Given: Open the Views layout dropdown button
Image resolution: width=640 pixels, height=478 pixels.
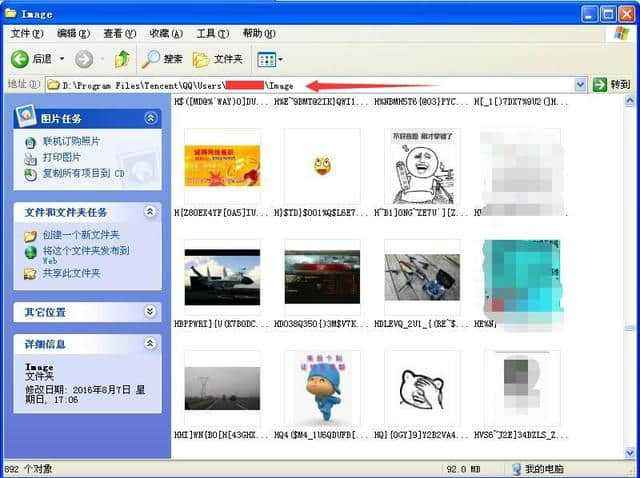Looking at the screenshot, I should 270,60.
